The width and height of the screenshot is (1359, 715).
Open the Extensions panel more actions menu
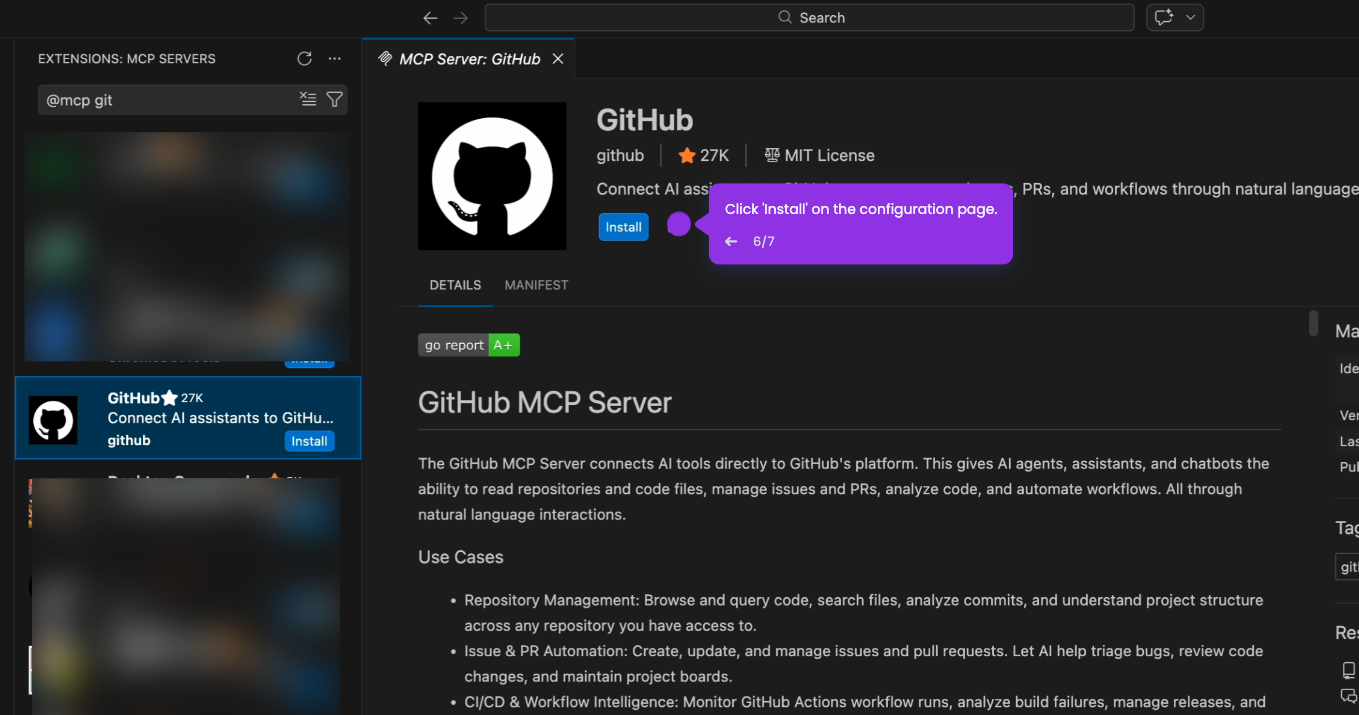click(x=335, y=59)
